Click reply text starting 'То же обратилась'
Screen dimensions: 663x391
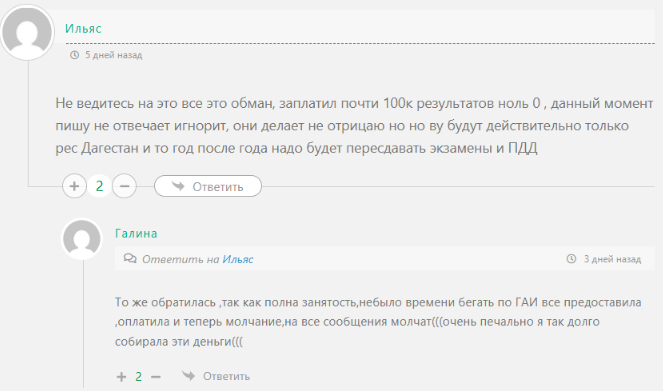(x=378, y=322)
